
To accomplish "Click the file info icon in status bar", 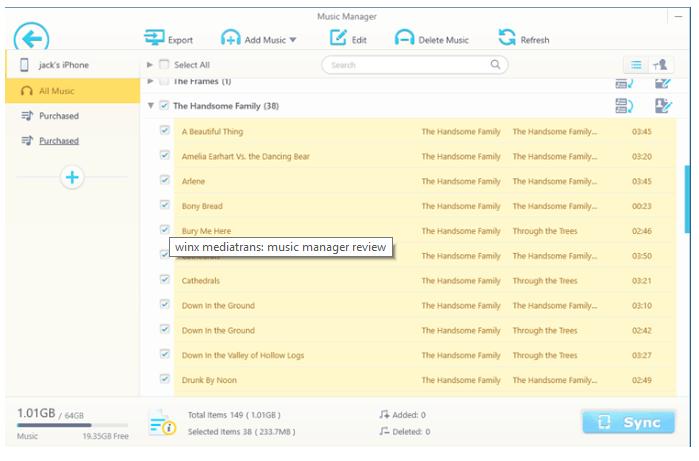I will click(x=162, y=423).
